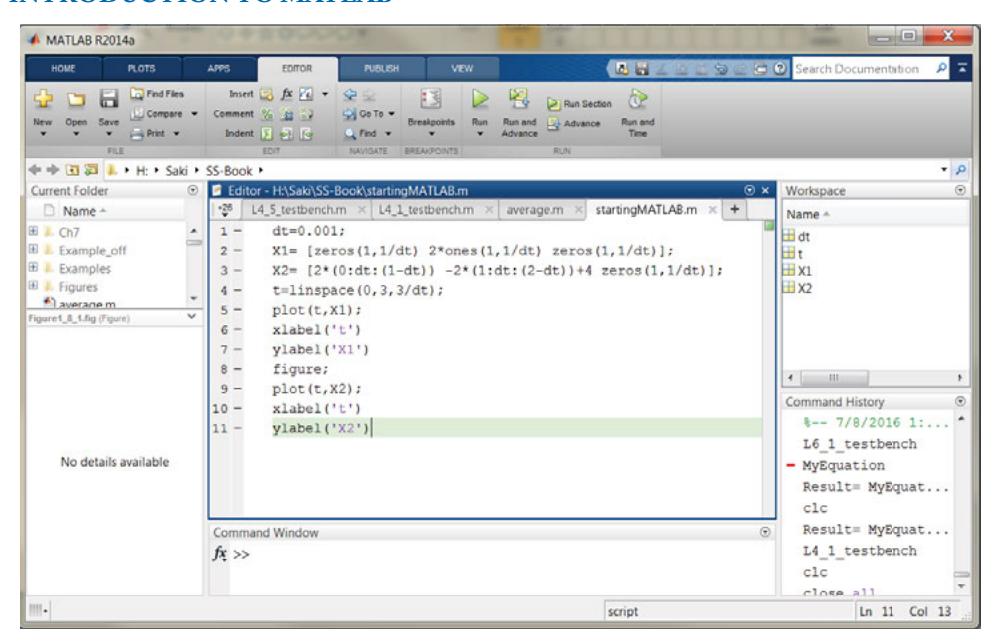The width and height of the screenshot is (996, 642).
Task: Open the address bar history dropdown
Action: (944, 170)
